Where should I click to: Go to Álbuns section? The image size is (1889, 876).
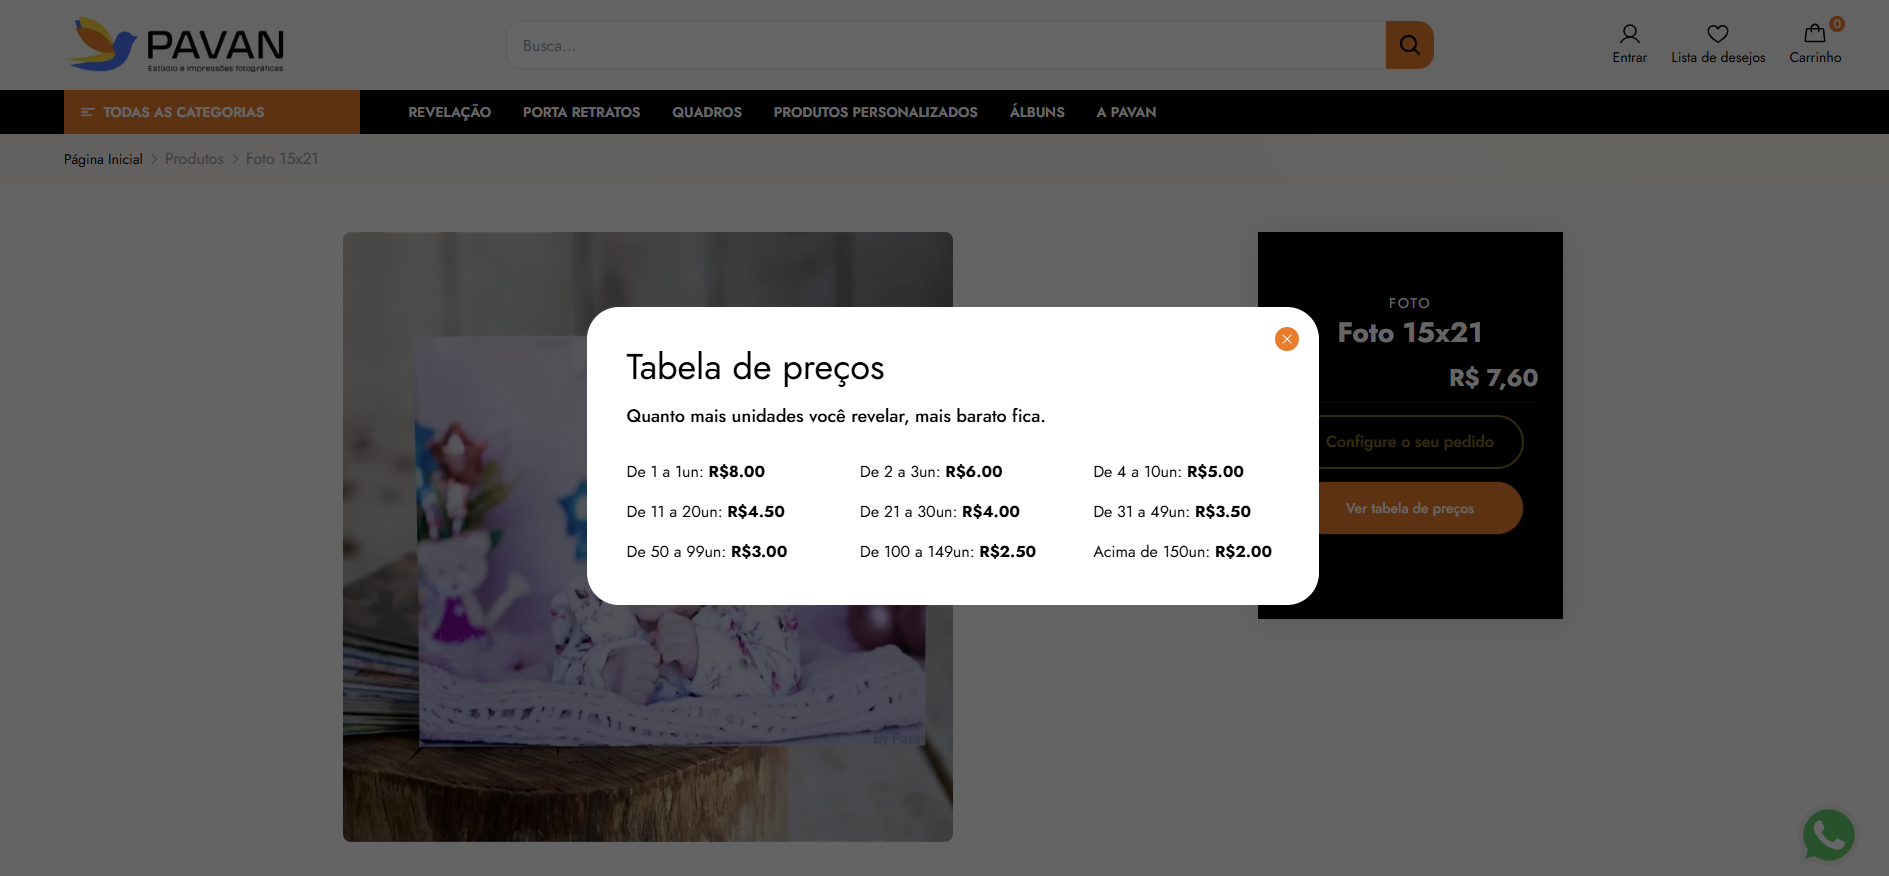[x=1036, y=112]
